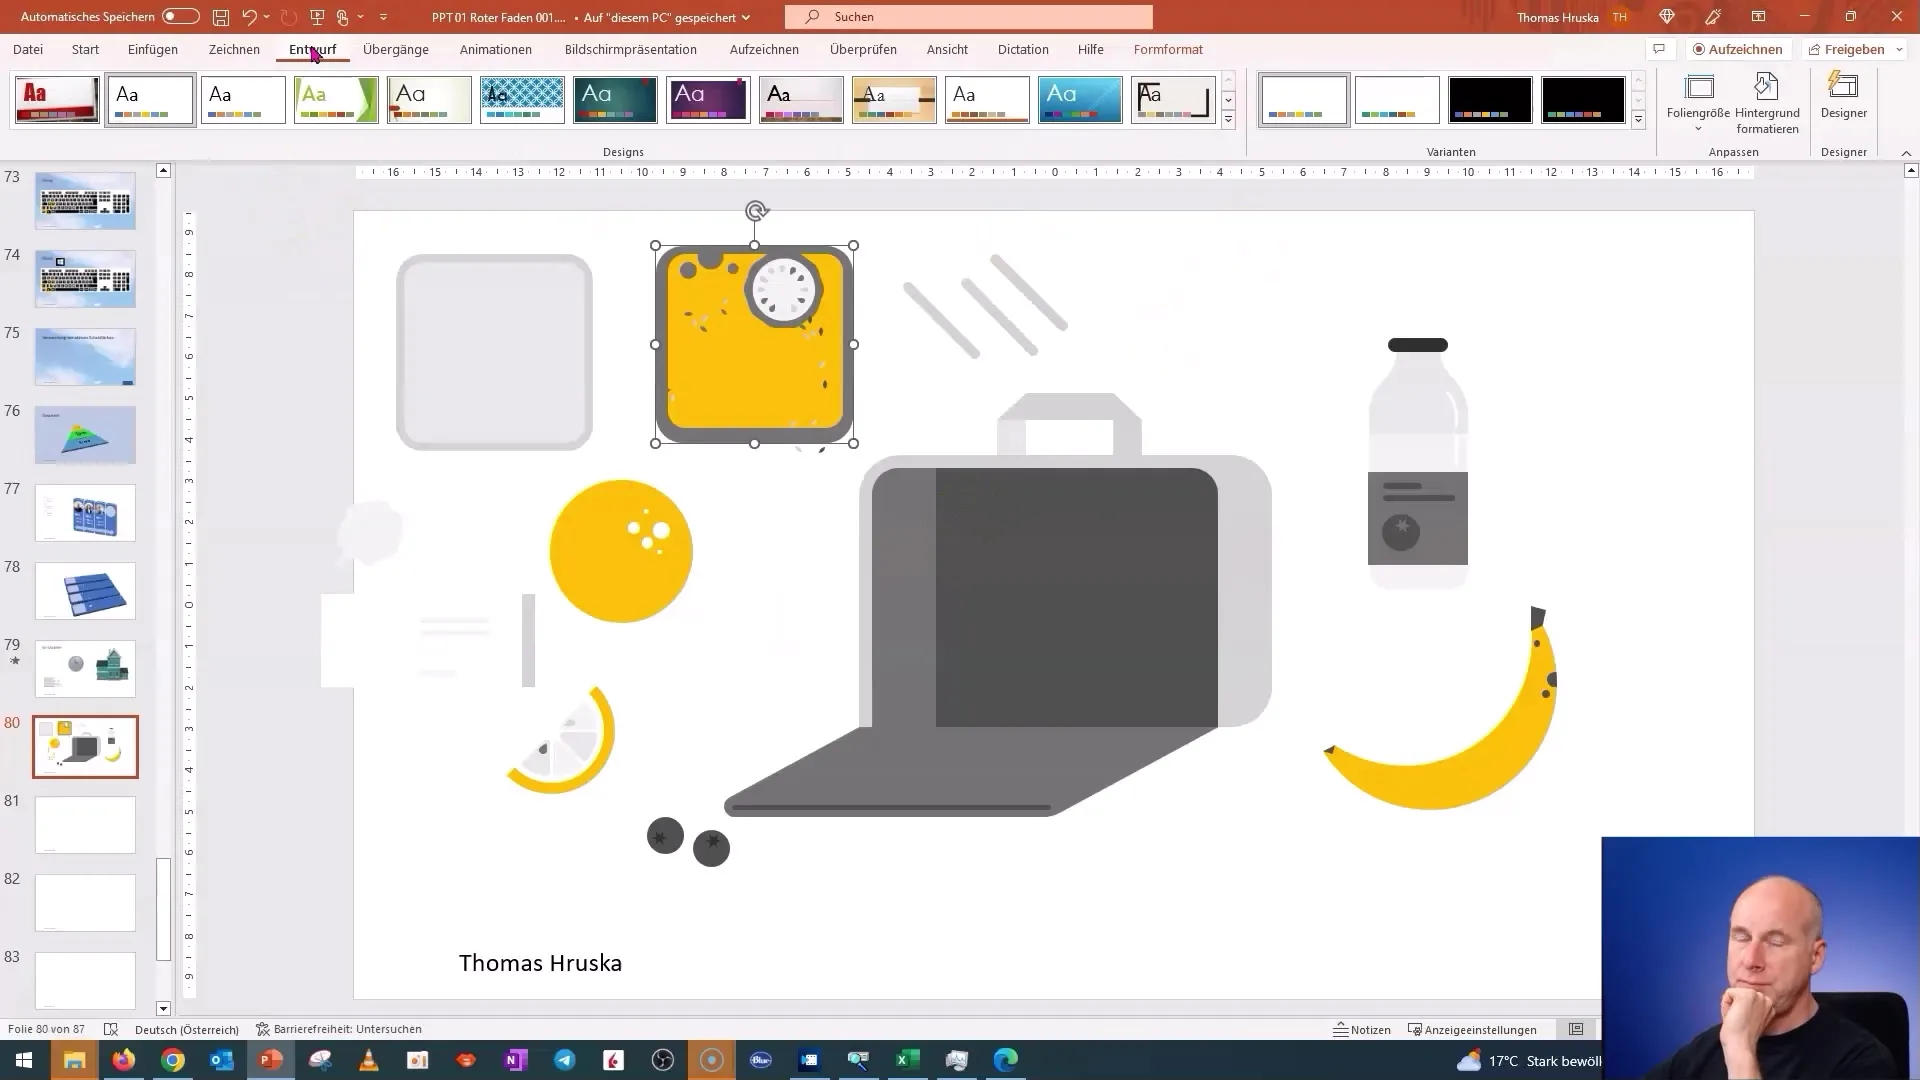Open the Bildschirmpräsentation tab
This screenshot has width=1920, height=1080.
click(631, 49)
